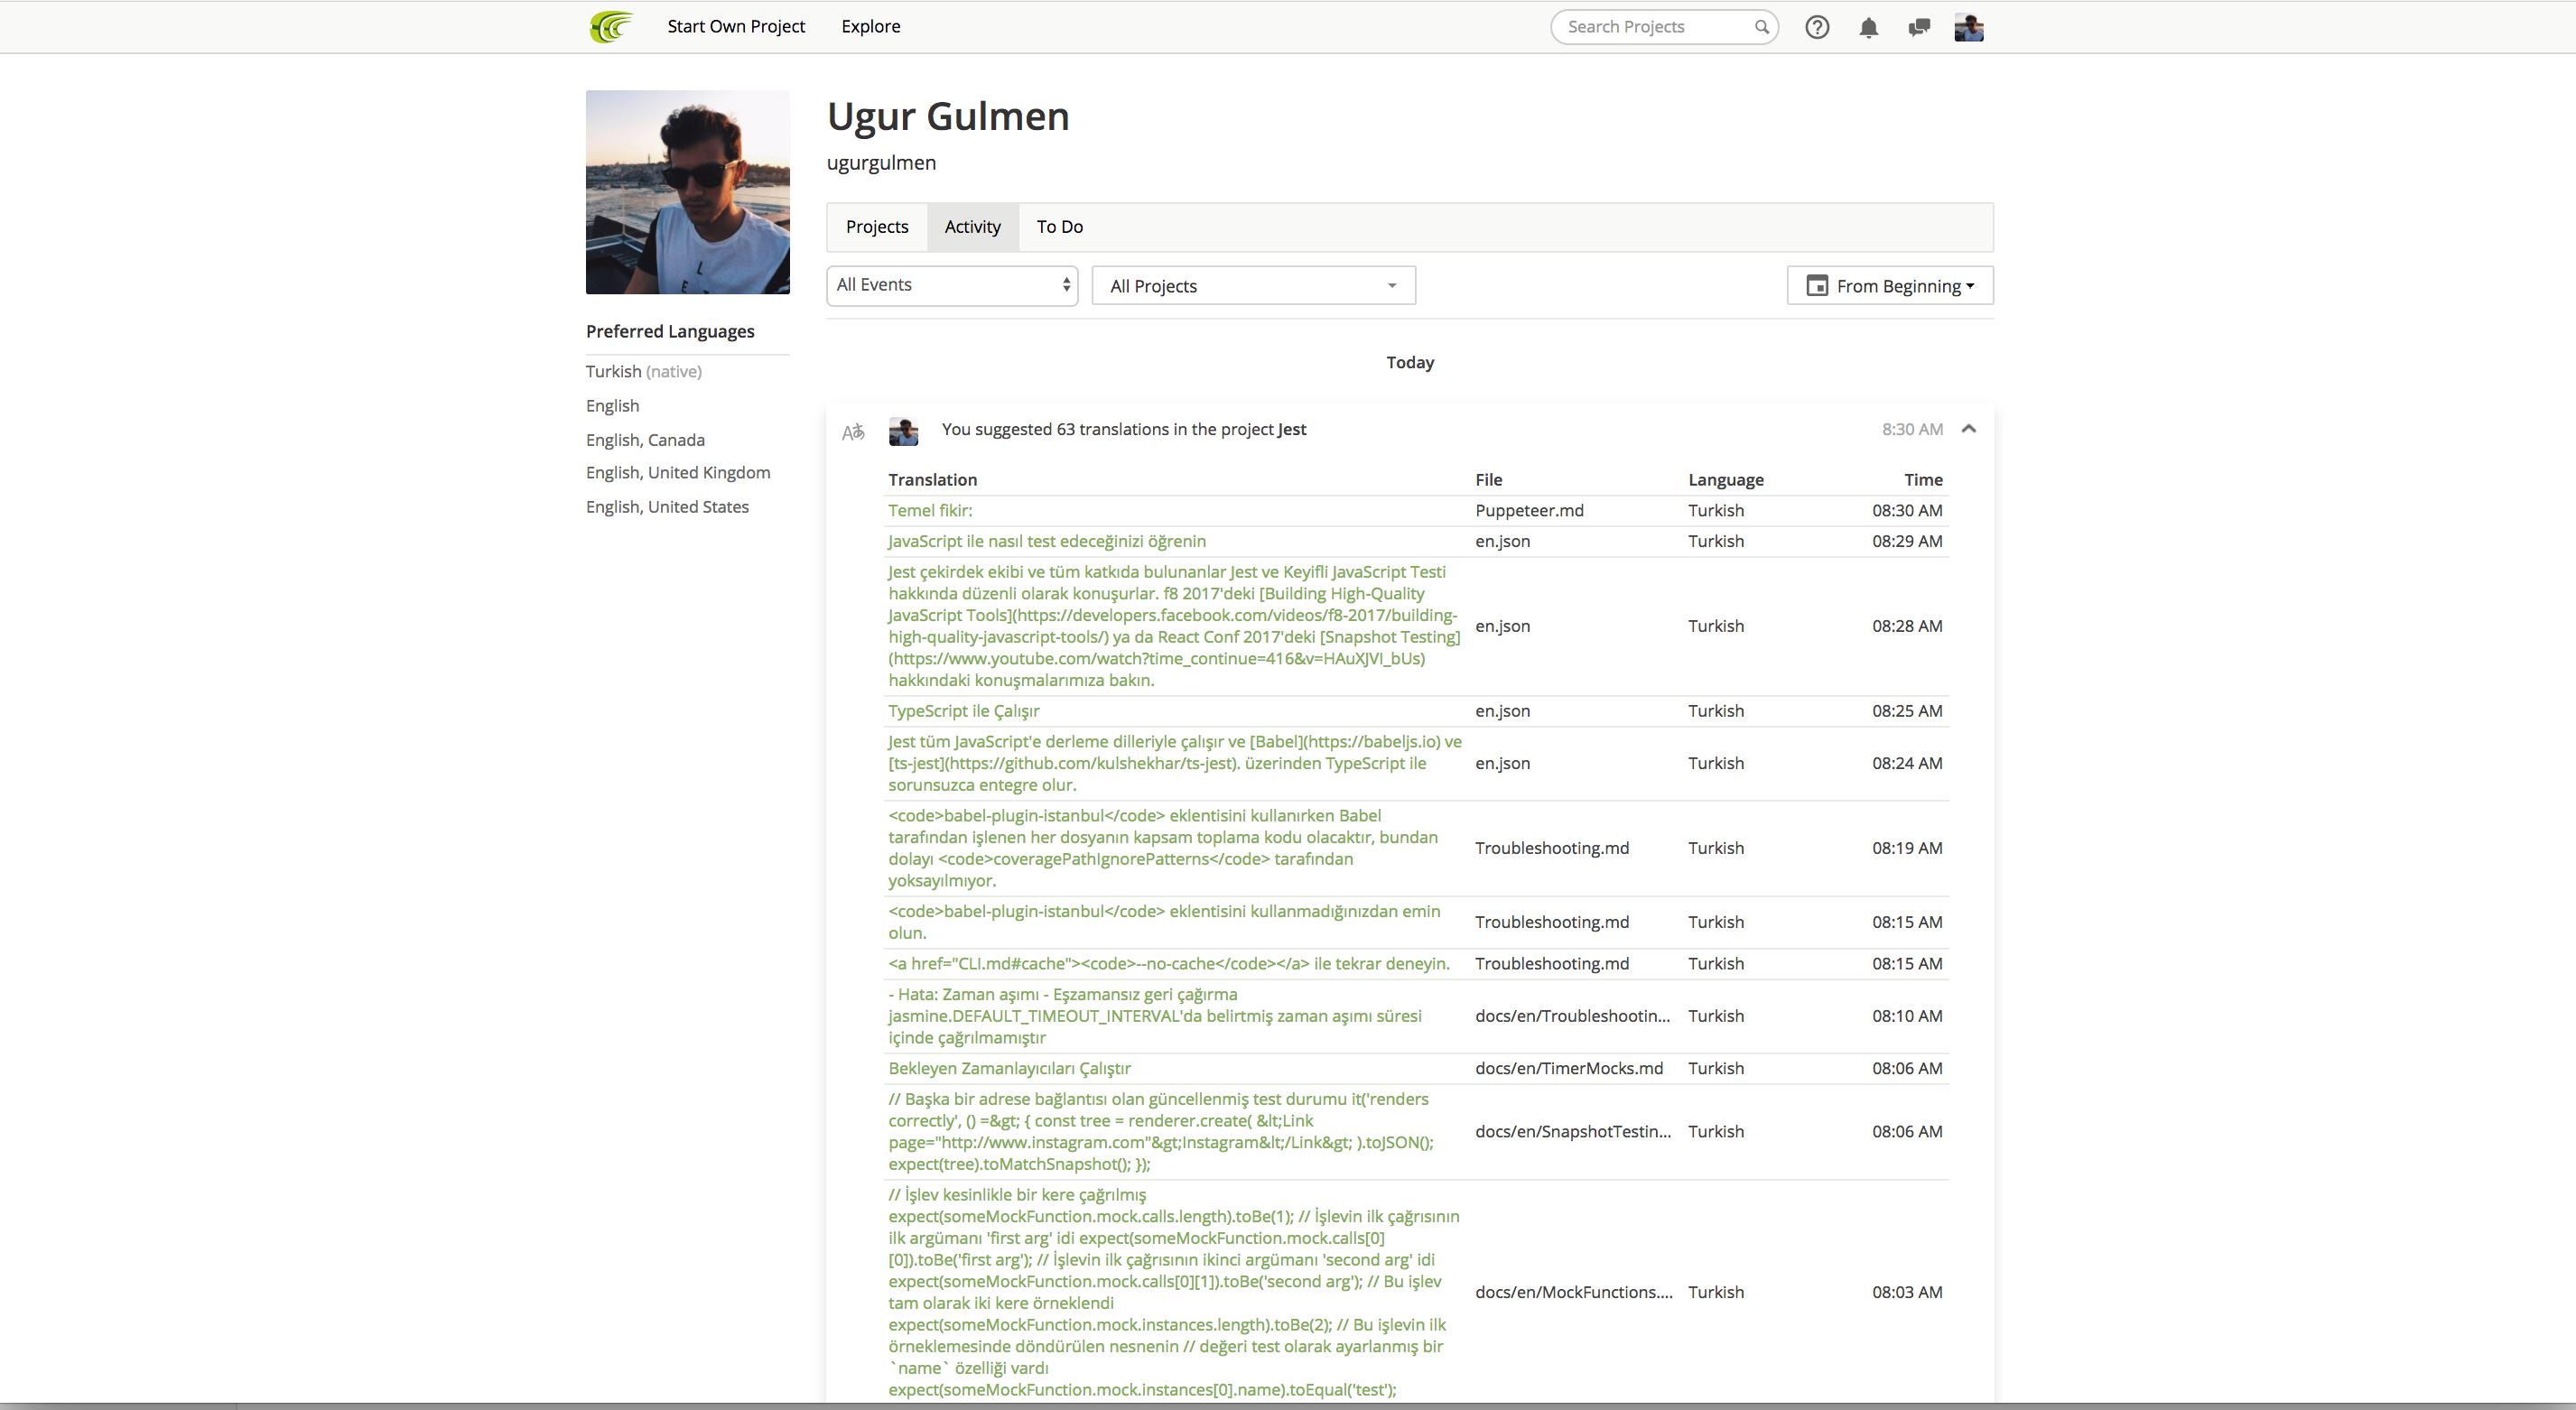Open the All Events dropdown
The height and width of the screenshot is (1410, 2576).
pyautogui.click(x=952, y=285)
